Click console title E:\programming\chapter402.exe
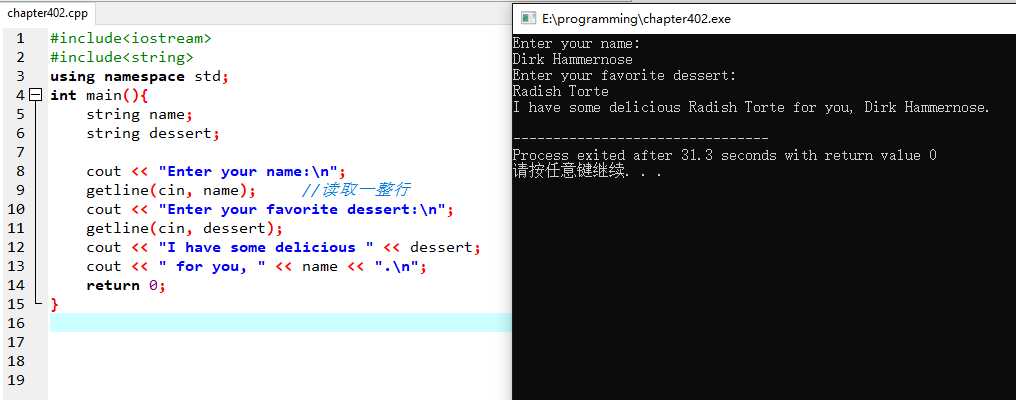 coord(636,19)
